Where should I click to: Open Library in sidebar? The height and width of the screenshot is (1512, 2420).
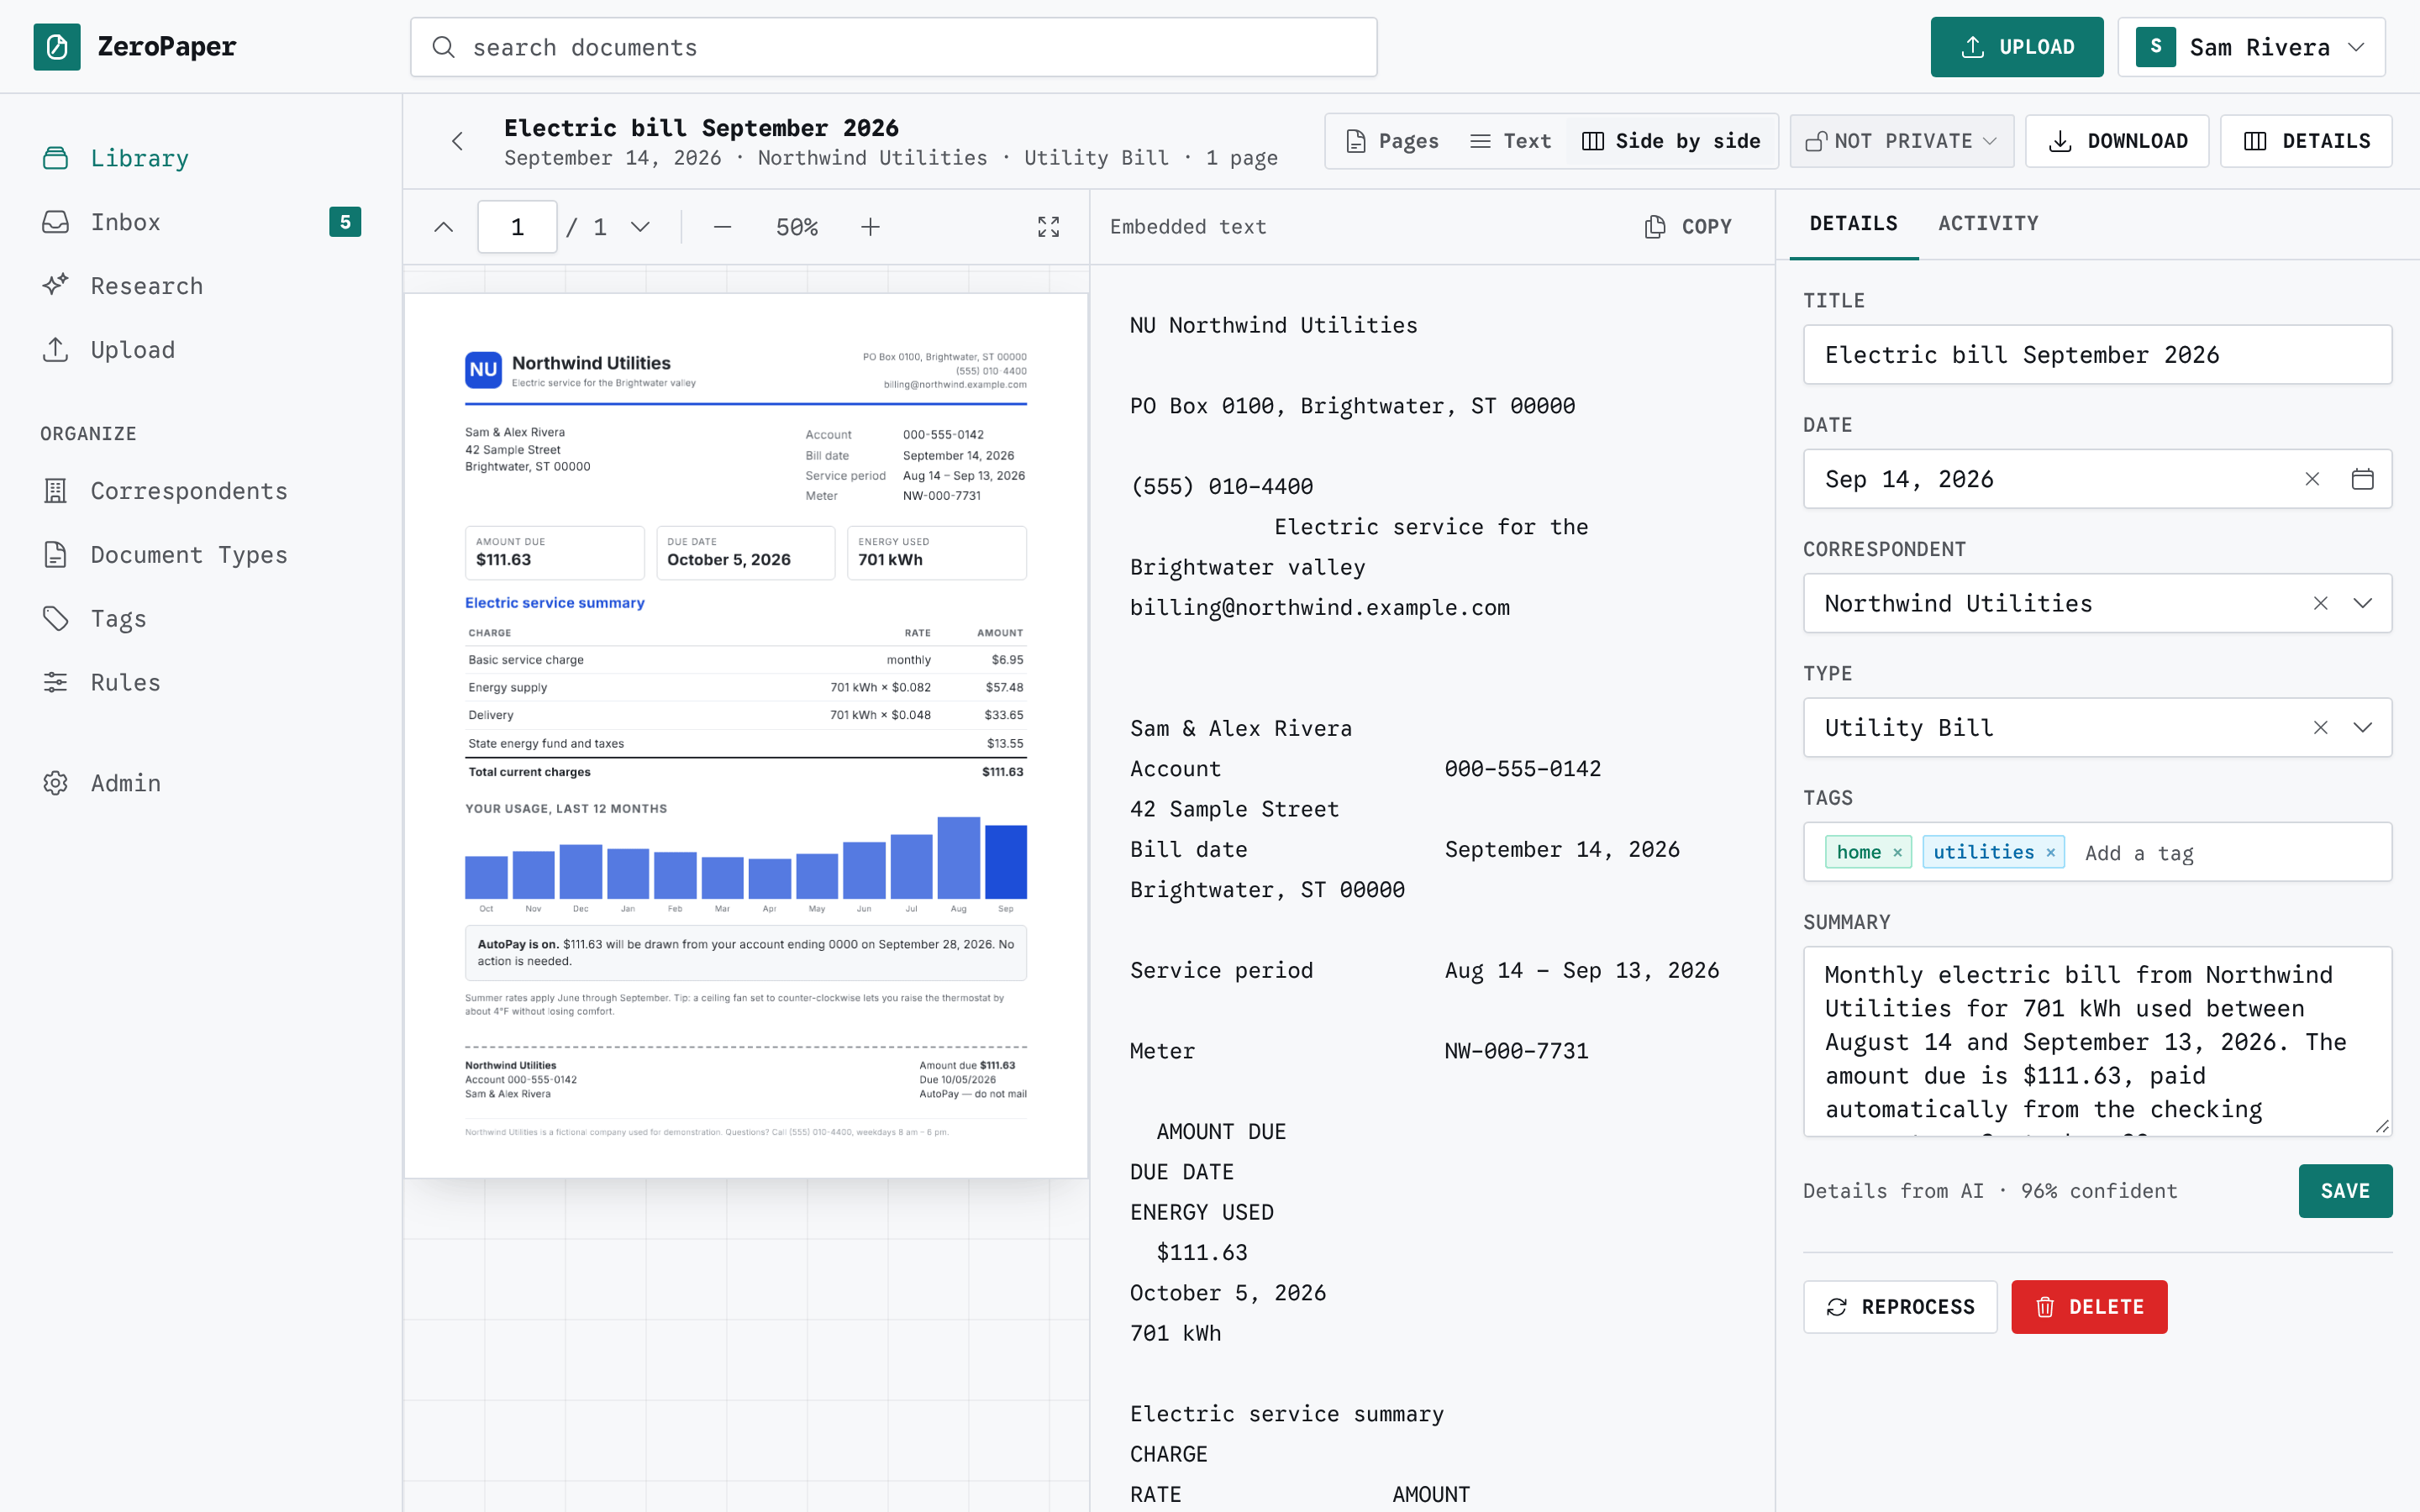tap(201, 158)
